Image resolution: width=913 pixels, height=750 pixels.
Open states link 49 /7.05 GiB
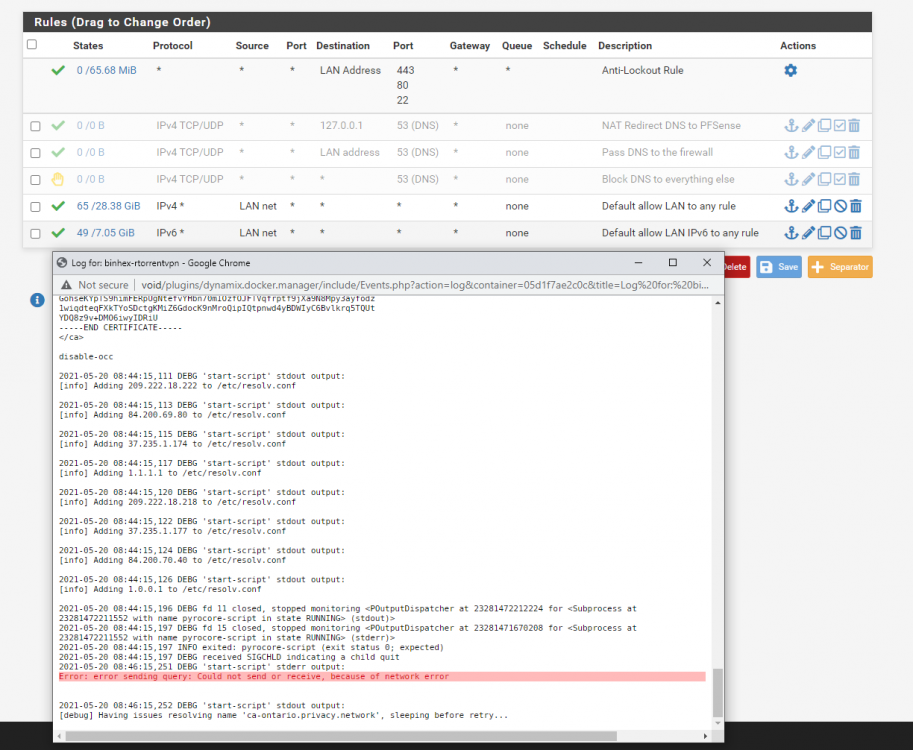[105, 233]
